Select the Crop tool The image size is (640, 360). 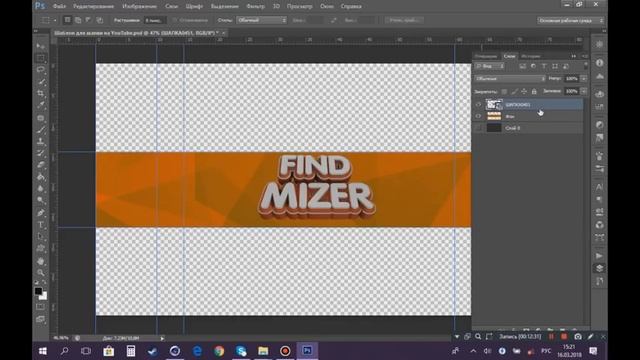[40, 93]
